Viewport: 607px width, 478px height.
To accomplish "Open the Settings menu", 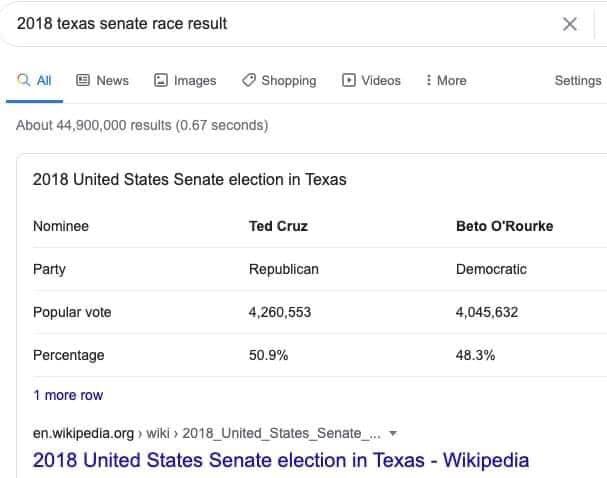I will pos(578,81).
